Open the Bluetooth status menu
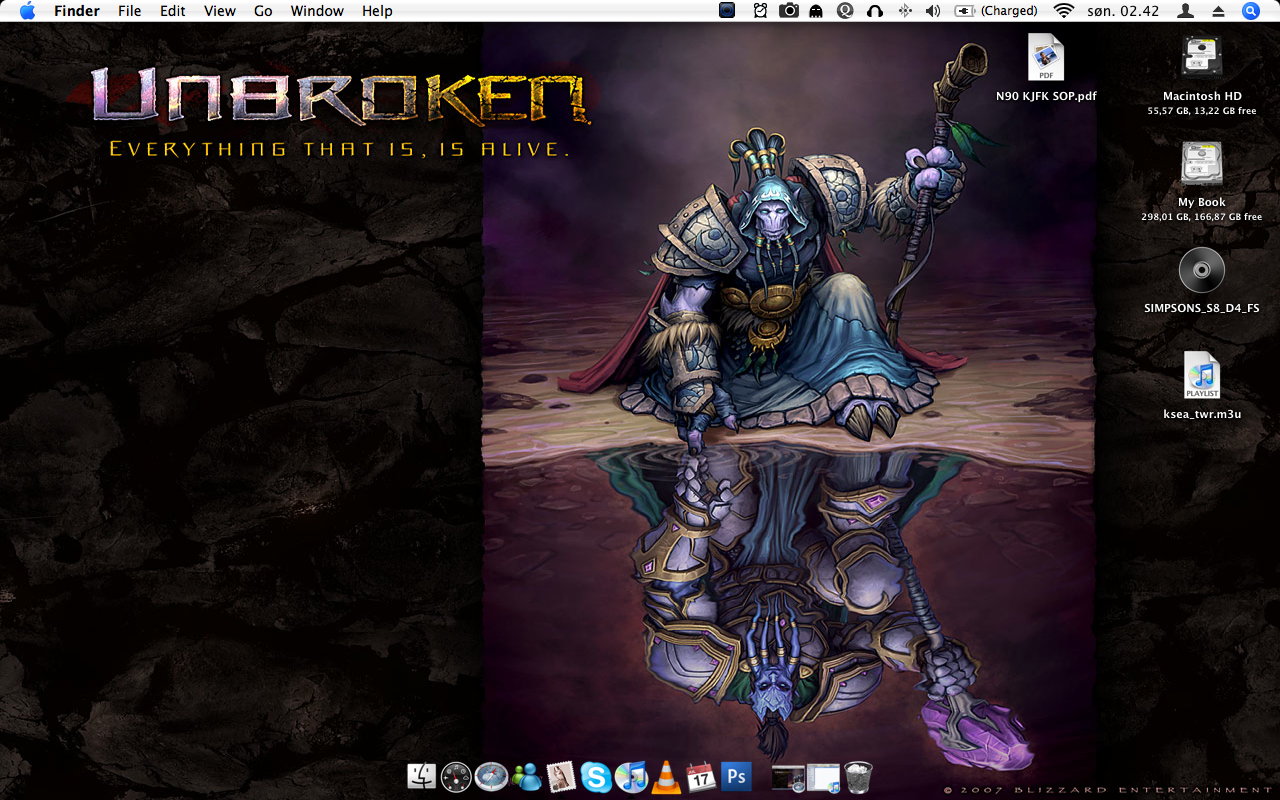 click(x=905, y=11)
